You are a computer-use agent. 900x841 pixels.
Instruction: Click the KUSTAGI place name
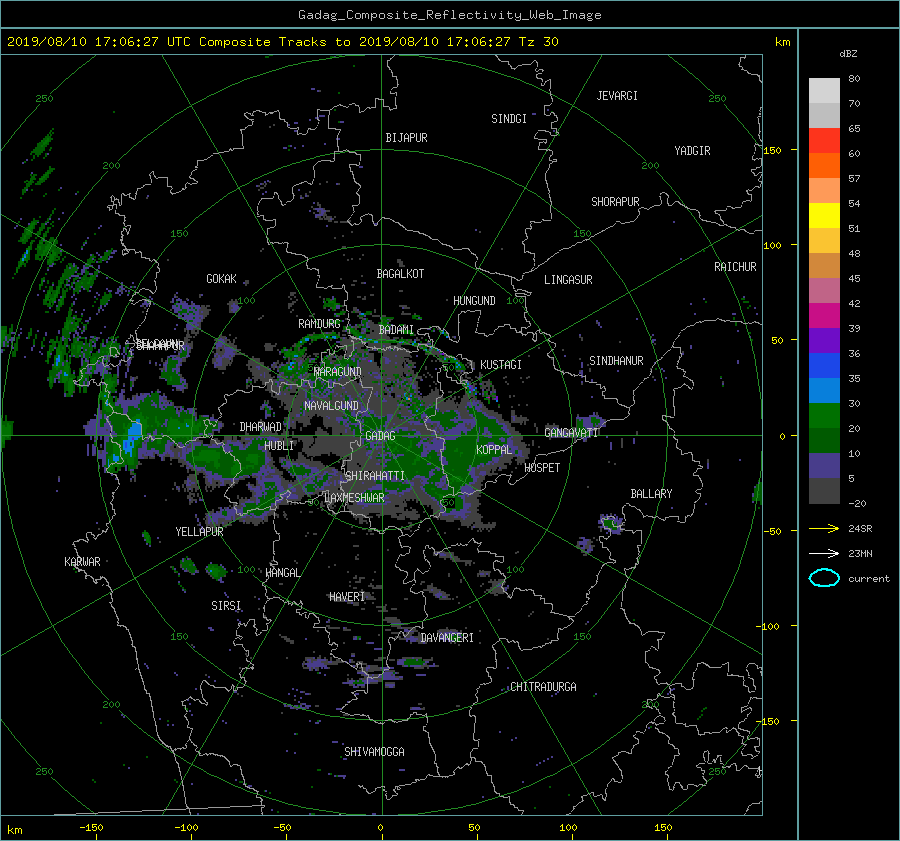(x=501, y=365)
